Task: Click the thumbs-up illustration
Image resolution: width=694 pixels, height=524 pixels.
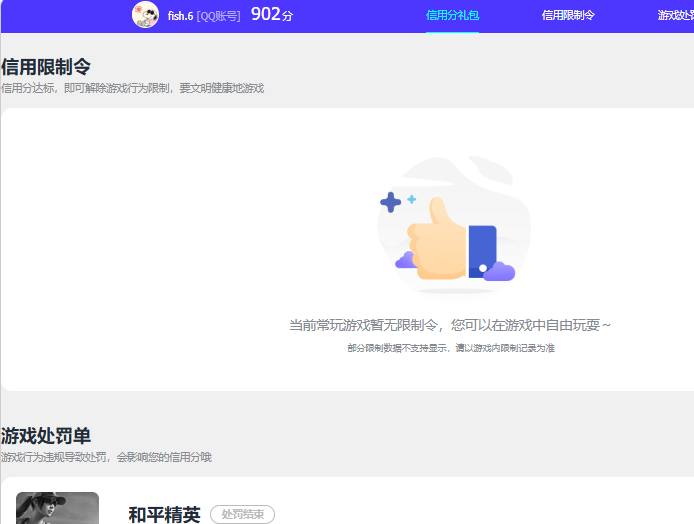Action: tap(452, 225)
